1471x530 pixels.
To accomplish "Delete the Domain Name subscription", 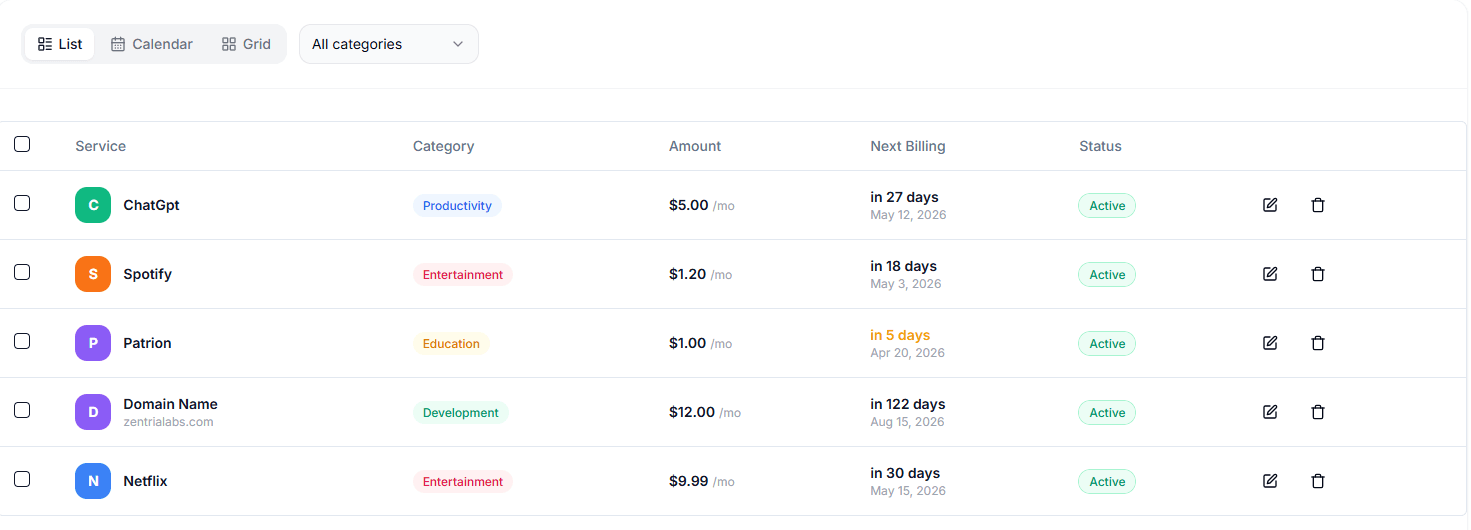I will (1318, 412).
